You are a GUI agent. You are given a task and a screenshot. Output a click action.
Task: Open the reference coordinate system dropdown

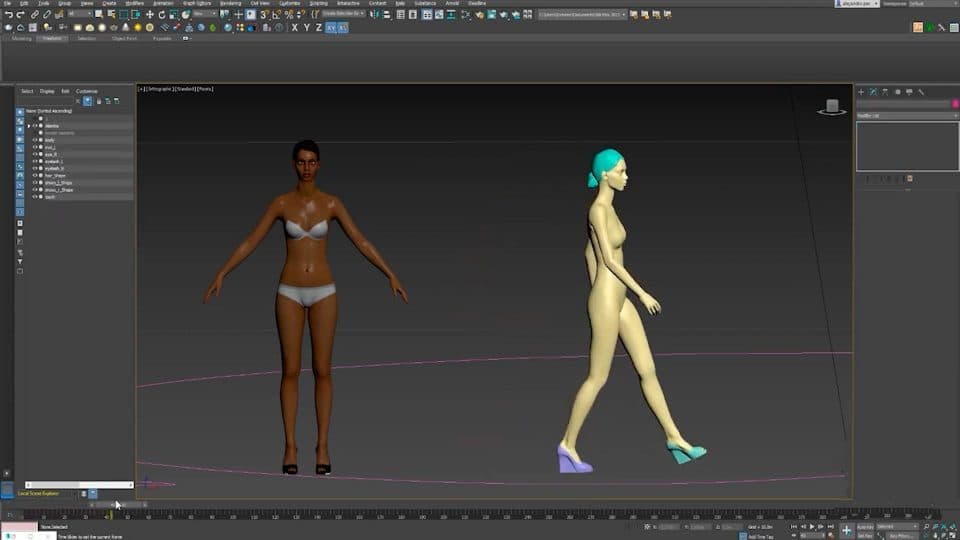(206, 14)
